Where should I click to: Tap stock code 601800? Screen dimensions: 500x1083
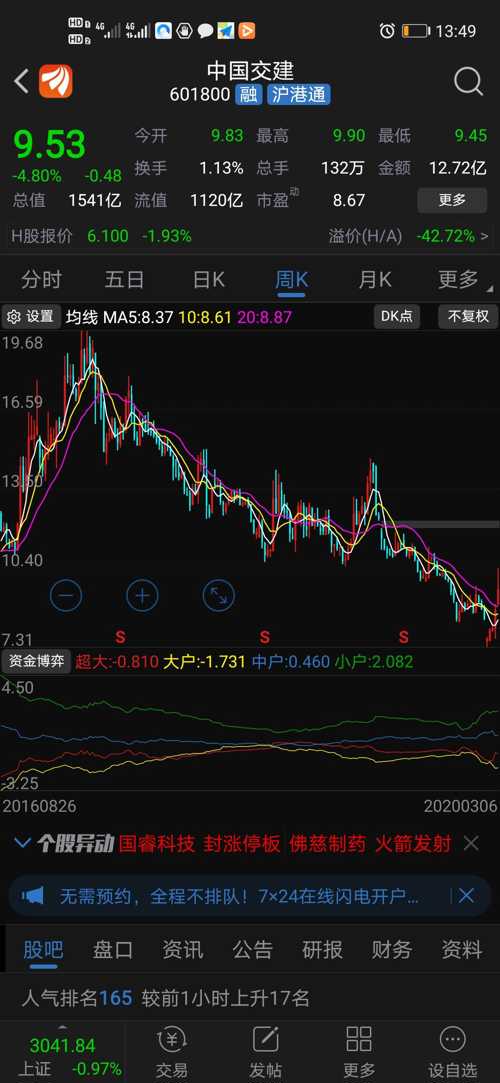(x=200, y=95)
